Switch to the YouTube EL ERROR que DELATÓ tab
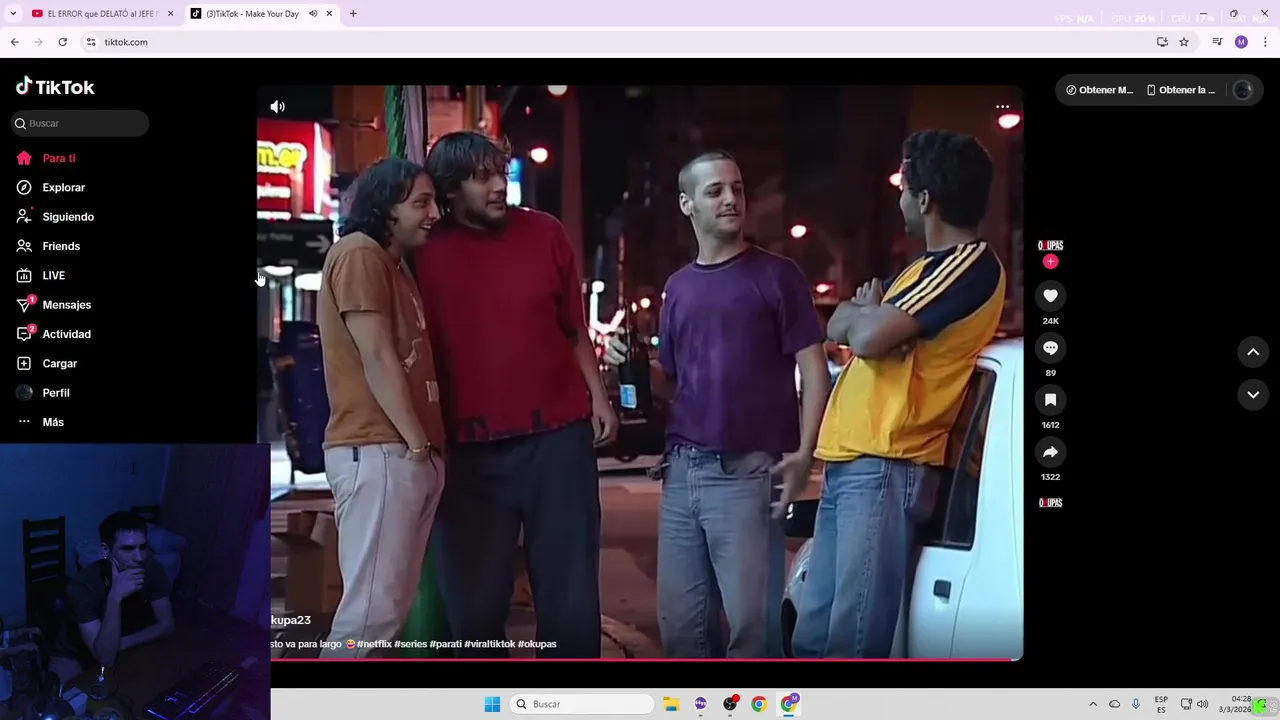Viewport: 1280px width, 720px height. click(102, 14)
